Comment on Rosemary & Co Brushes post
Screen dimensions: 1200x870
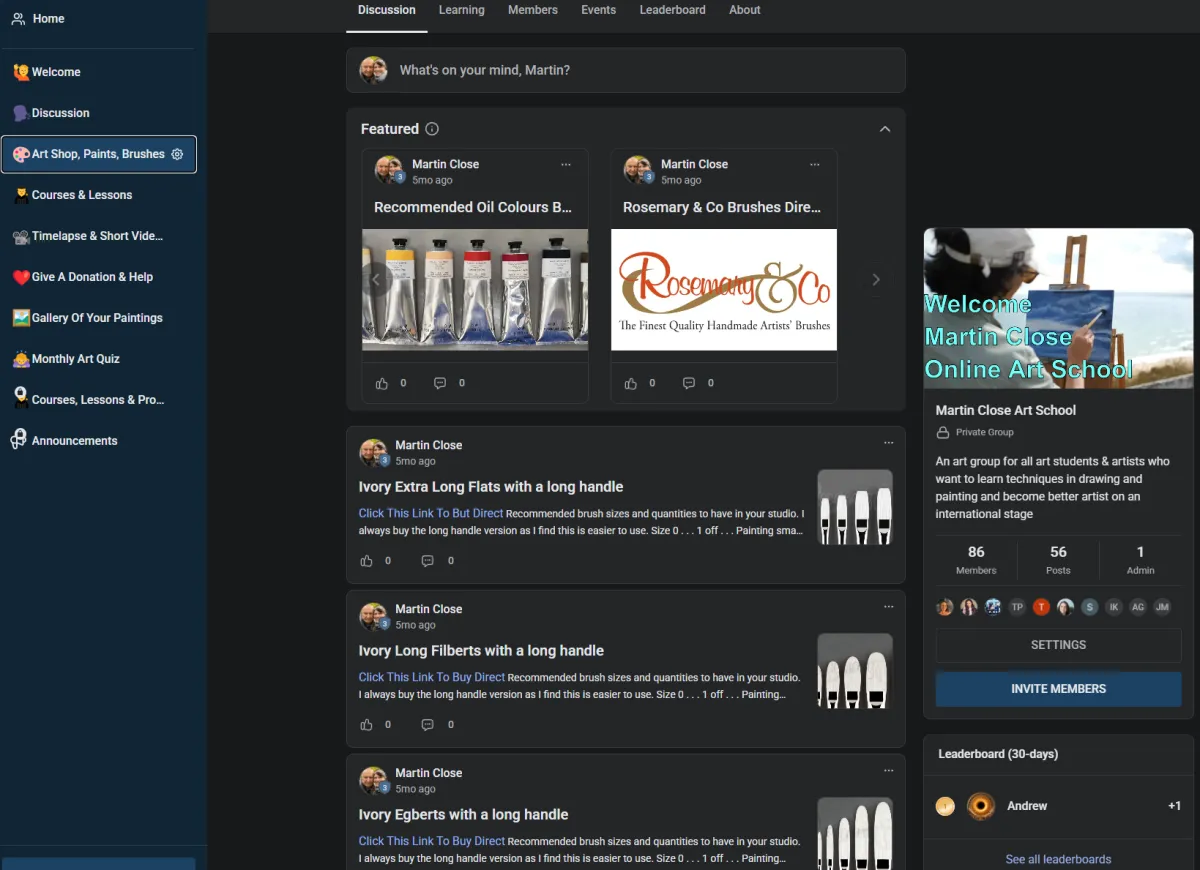689,383
